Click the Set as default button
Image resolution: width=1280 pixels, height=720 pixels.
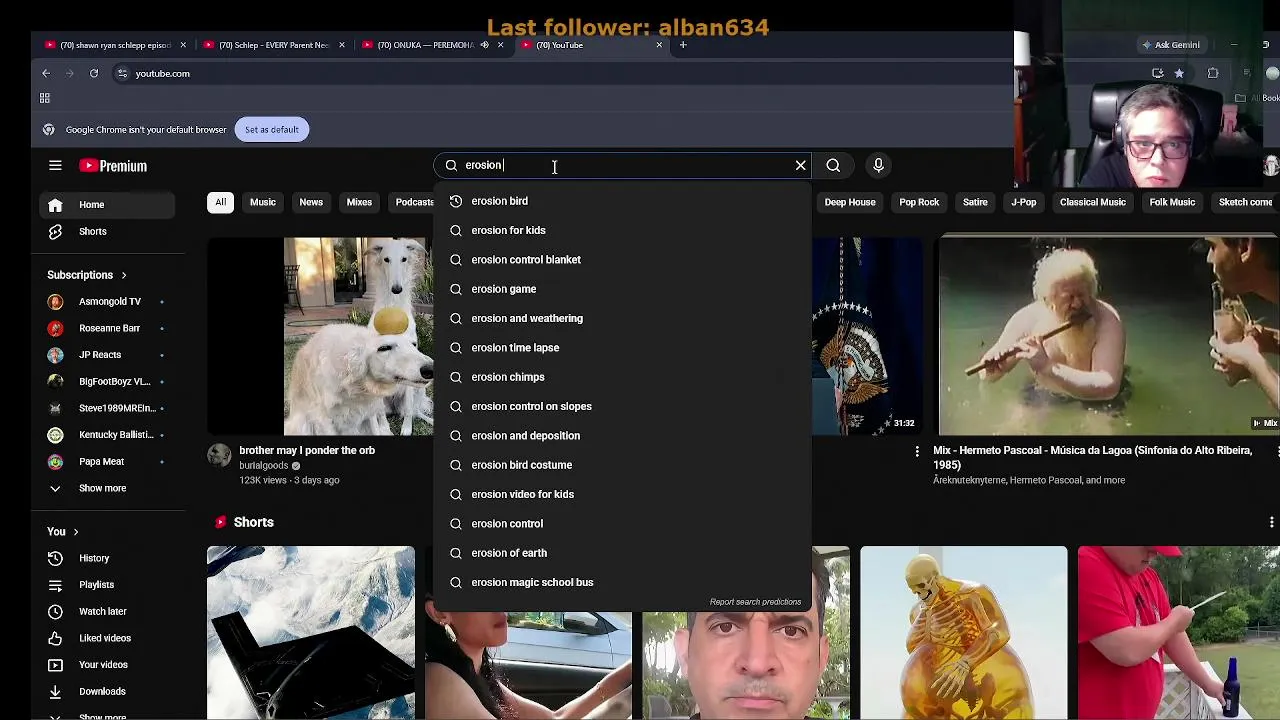271,130
